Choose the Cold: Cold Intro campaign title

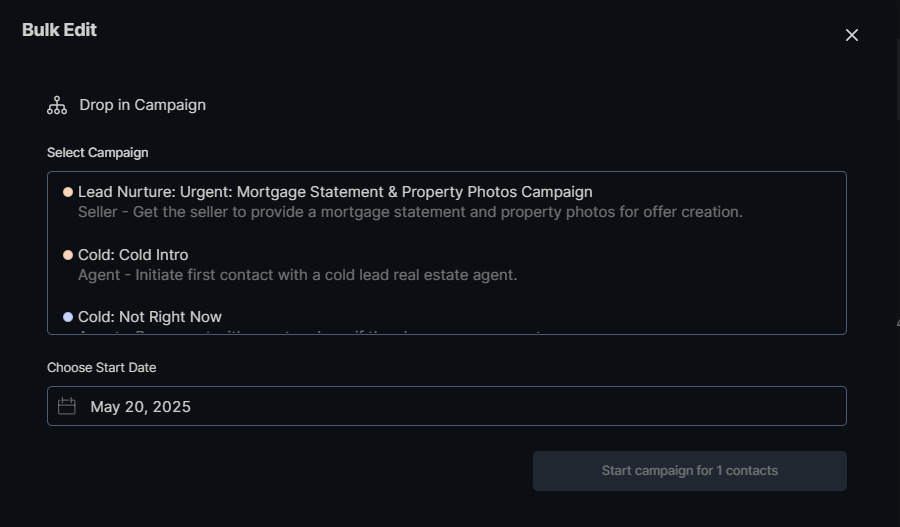[x=133, y=255]
